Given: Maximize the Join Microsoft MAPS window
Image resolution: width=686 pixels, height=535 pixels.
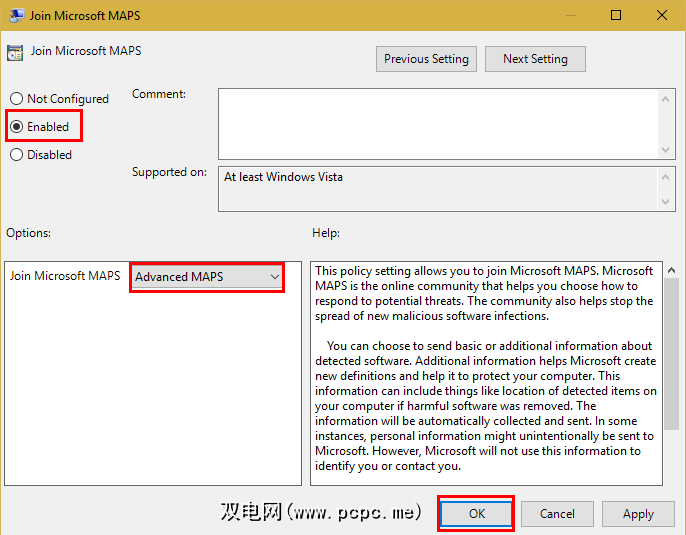Looking at the screenshot, I should click(616, 15).
